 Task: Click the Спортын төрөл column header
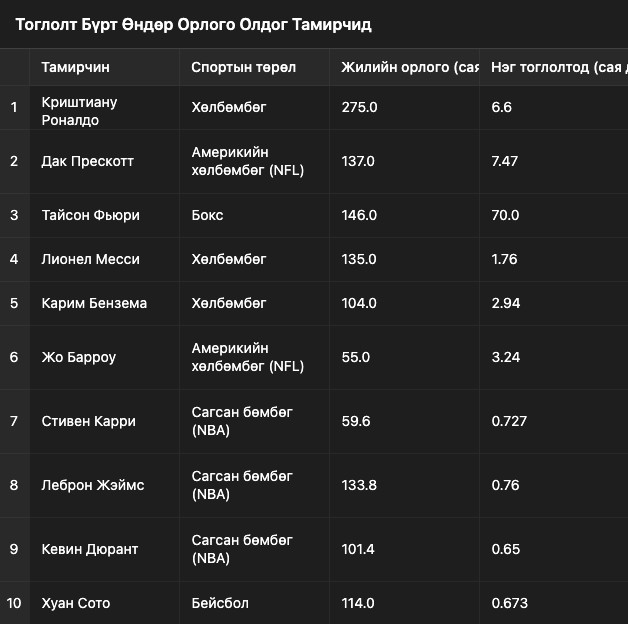tap(254, 67)
